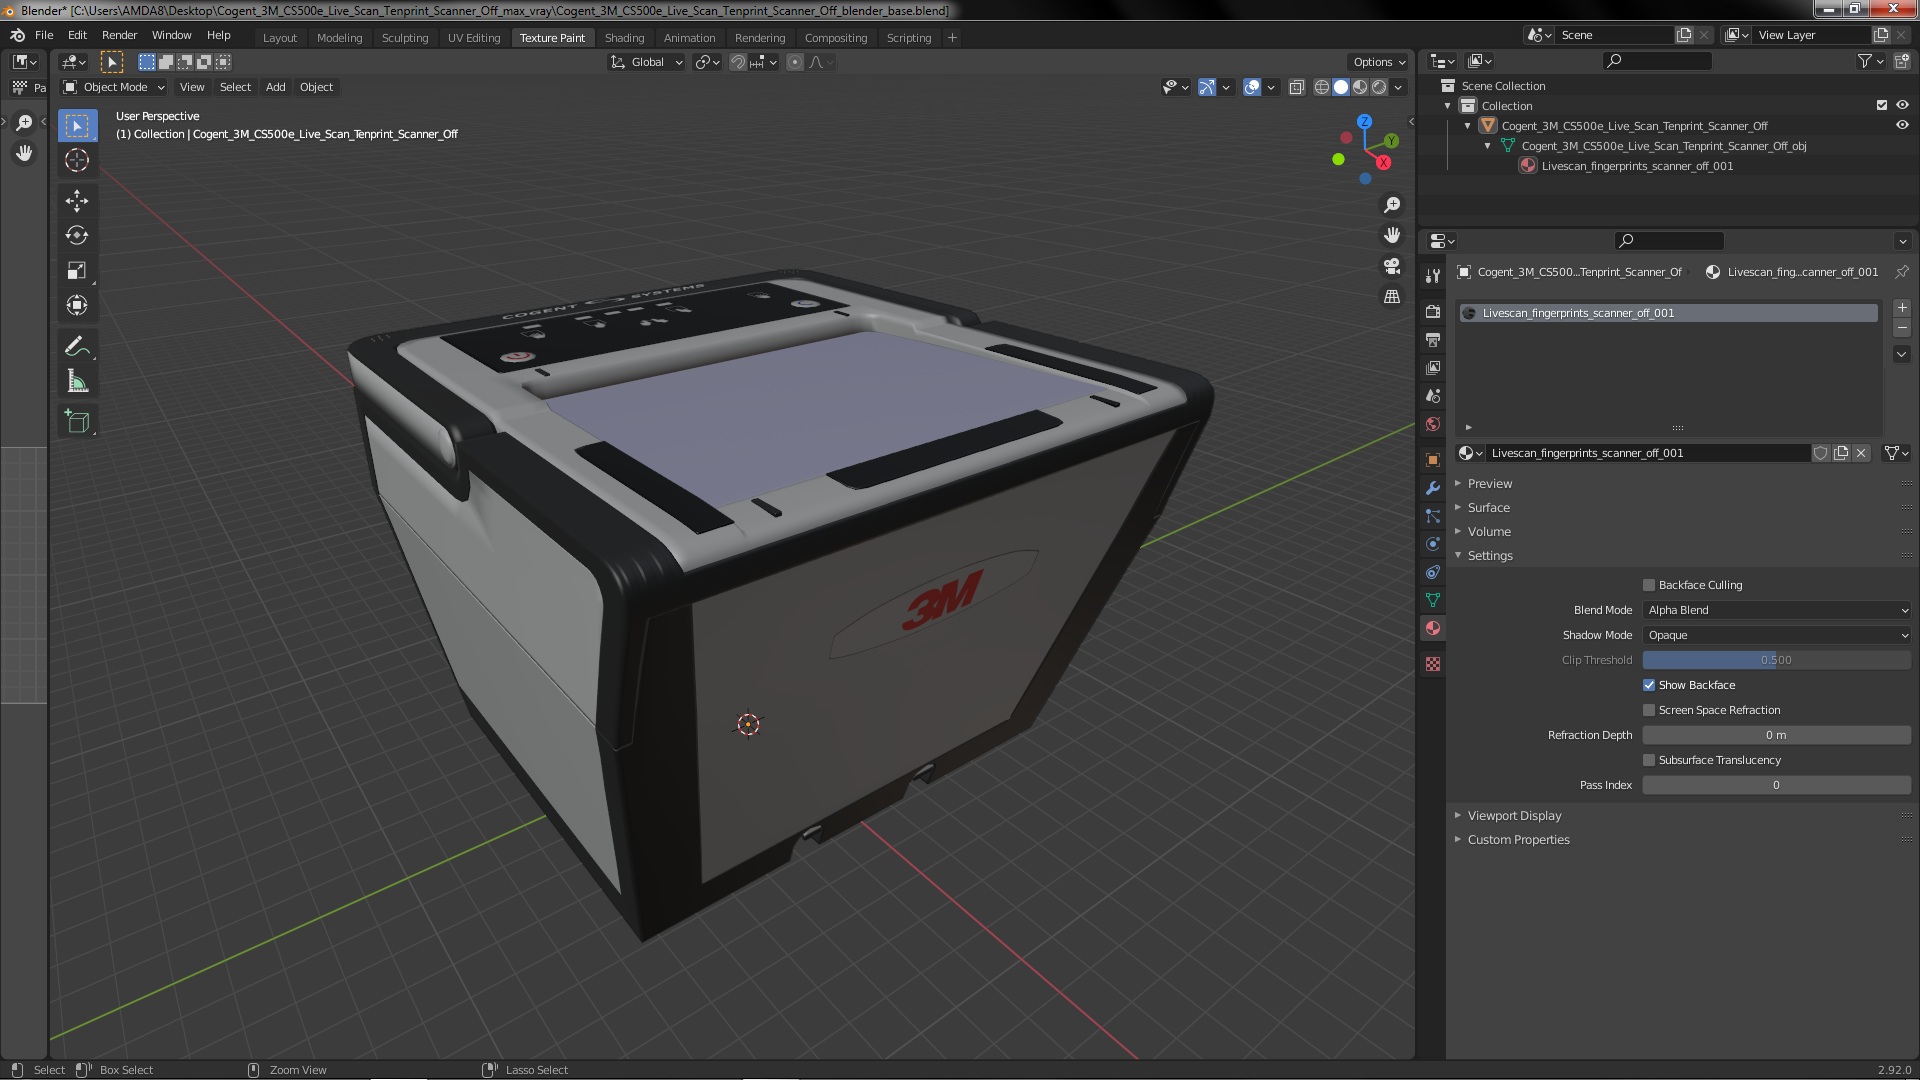Screen dimensions: 1920x1080
Task: Add material slot with plus button
Action: click(x=1902, y=308)
